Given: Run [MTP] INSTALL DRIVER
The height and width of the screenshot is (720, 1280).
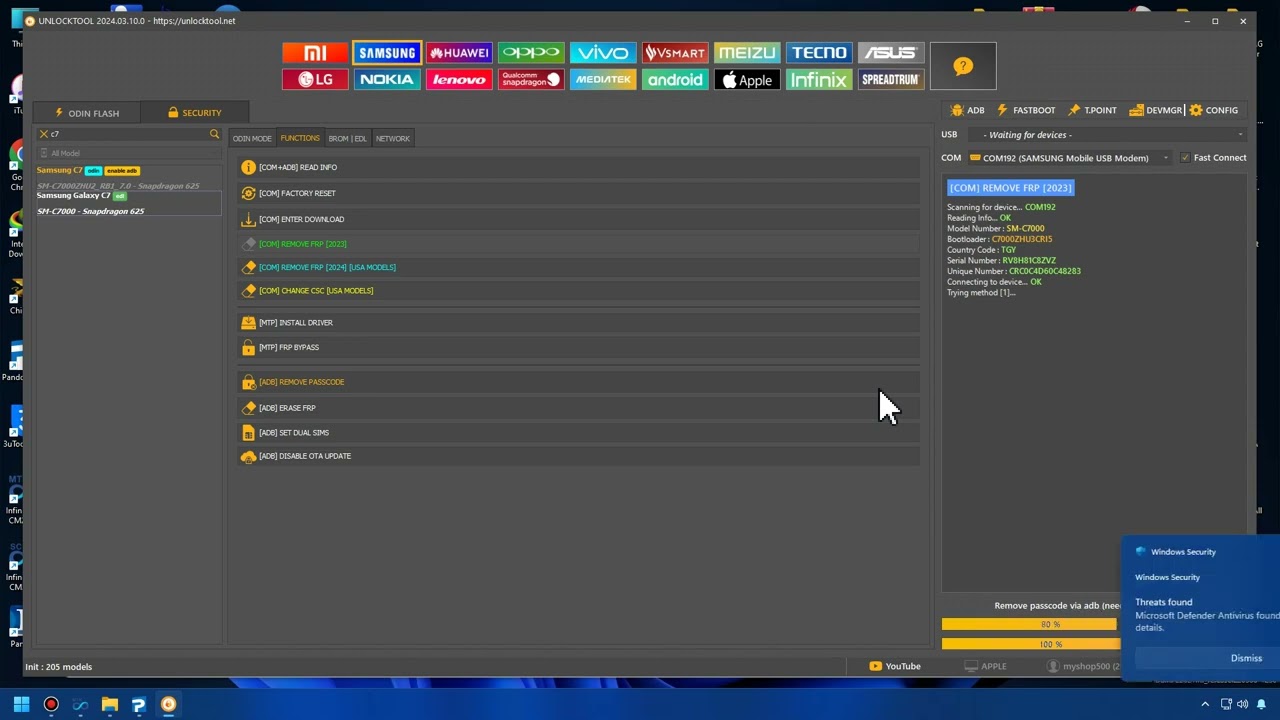Looking at the screenshot, I should point(579,323).
